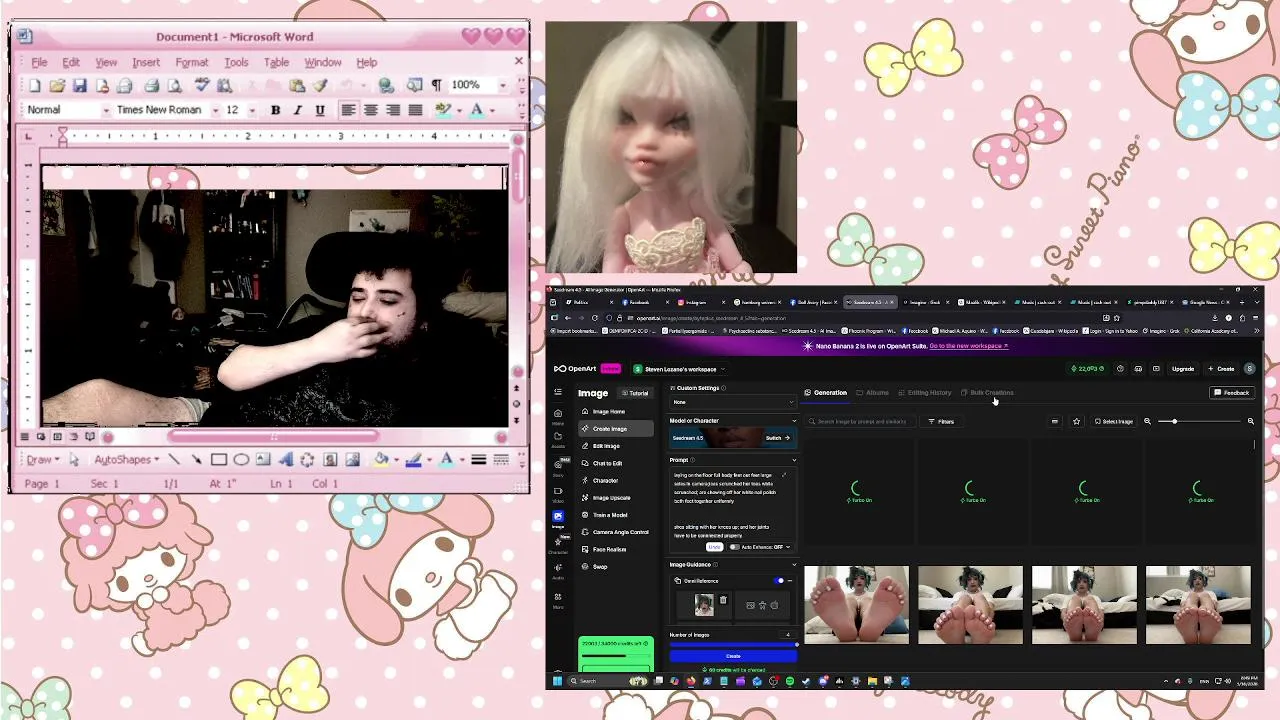Open the Auto Enhance OFF dropdown in prompt box
This screenshot has height=720, width=1280.
(x=760, y=547)
